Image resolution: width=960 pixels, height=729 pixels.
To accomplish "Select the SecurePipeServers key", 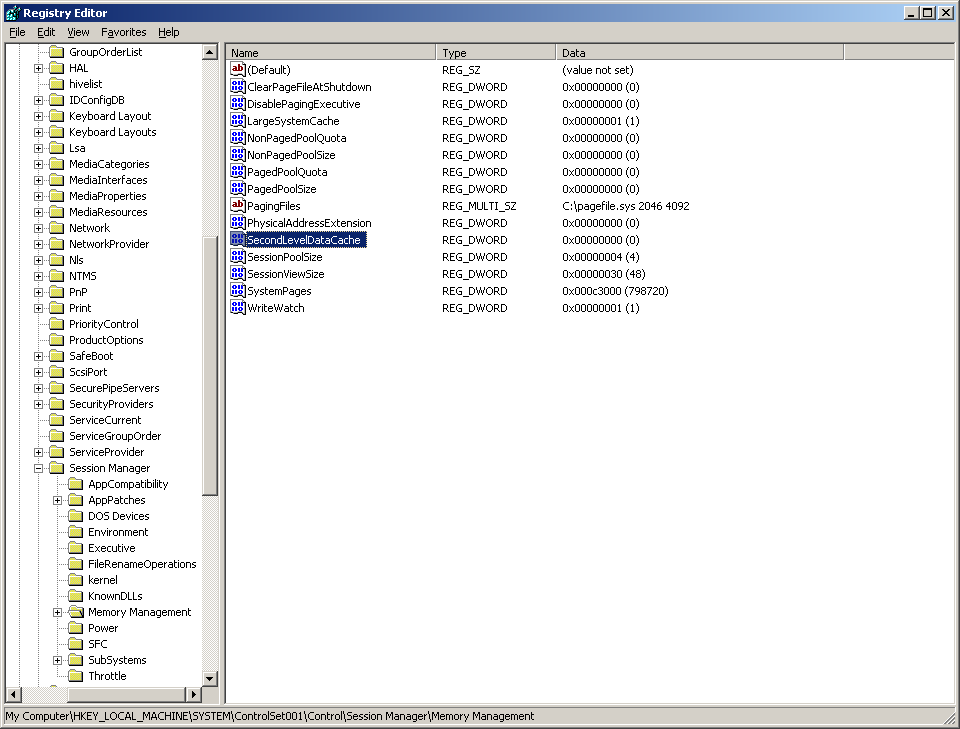I will 114,388.
